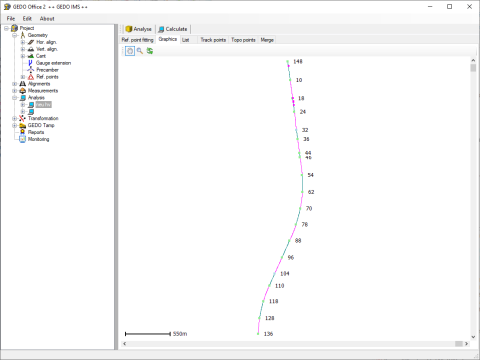Activate the zoom magnifier tool
Viewport: 480px width, 360px height.
140,51
